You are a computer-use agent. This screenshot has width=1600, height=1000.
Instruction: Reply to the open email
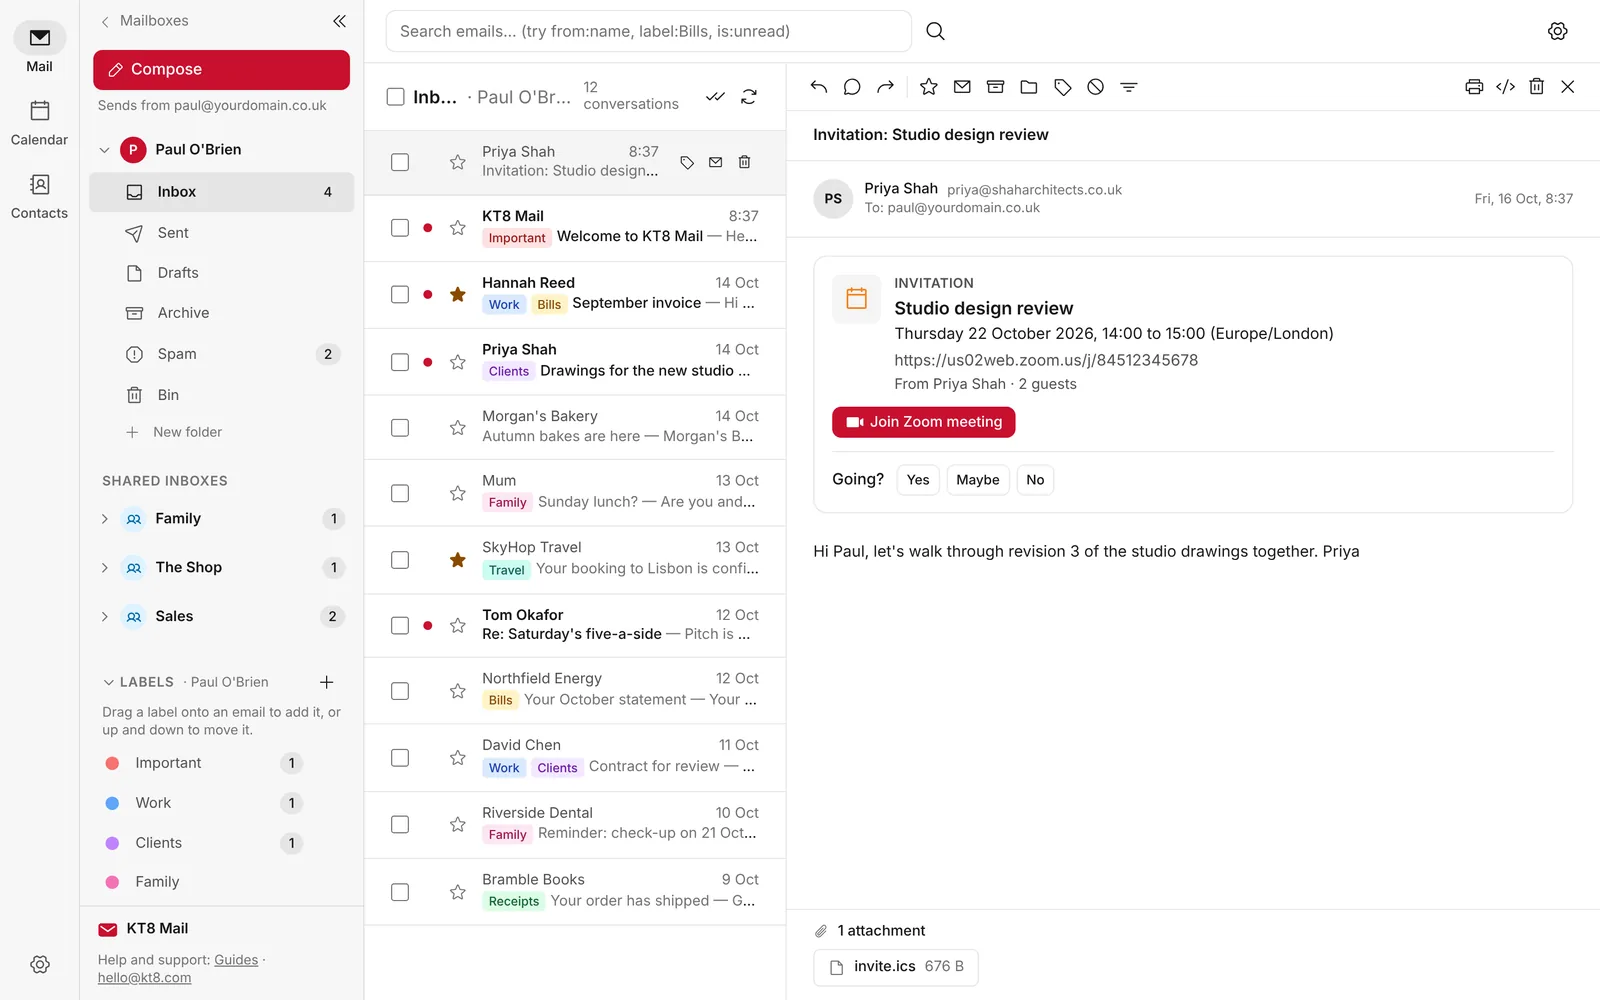pyautogui.click(x=819, y=87)
